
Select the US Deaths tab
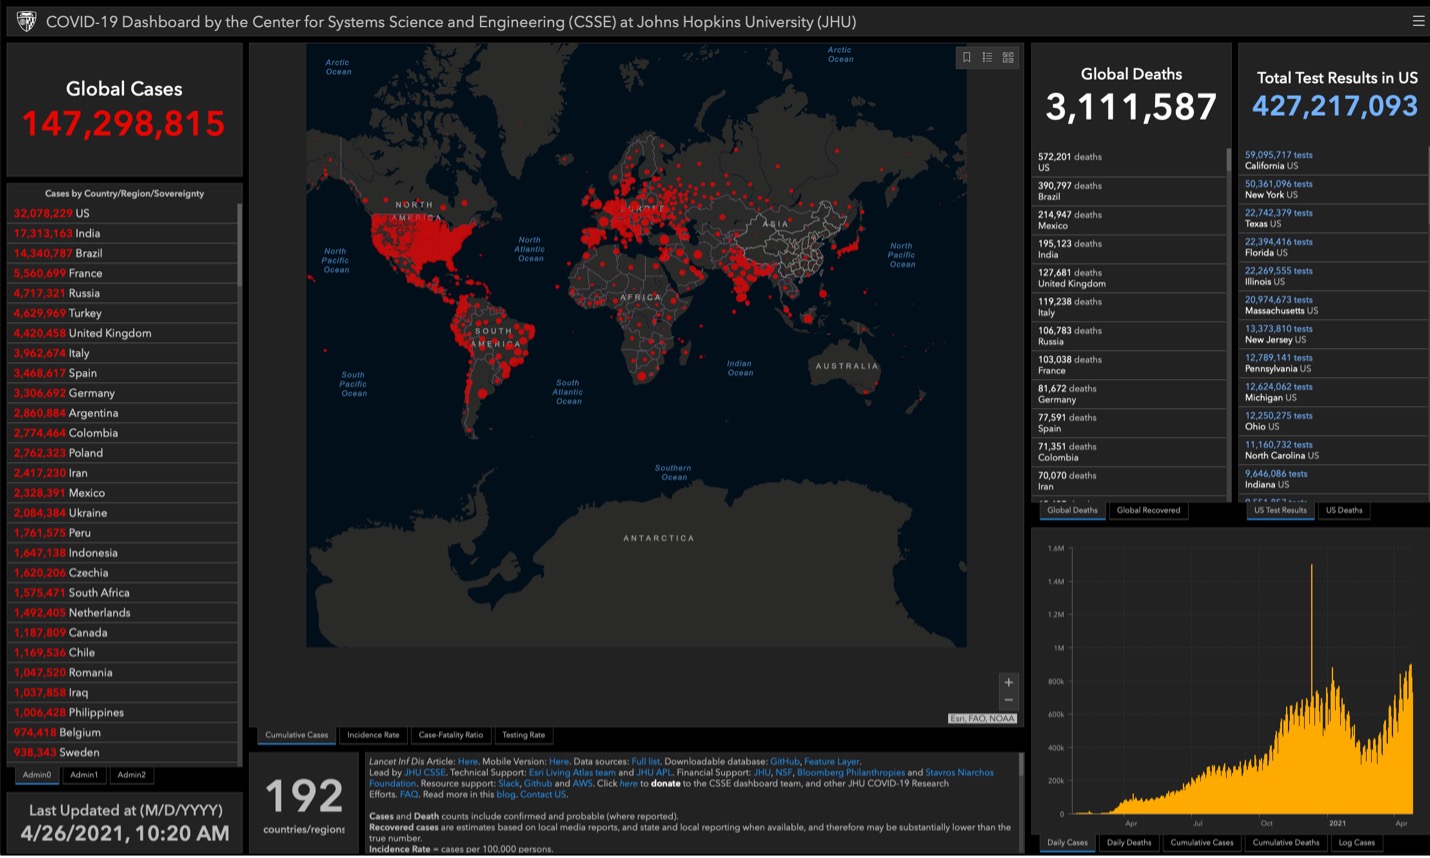tap(1344, 510)
